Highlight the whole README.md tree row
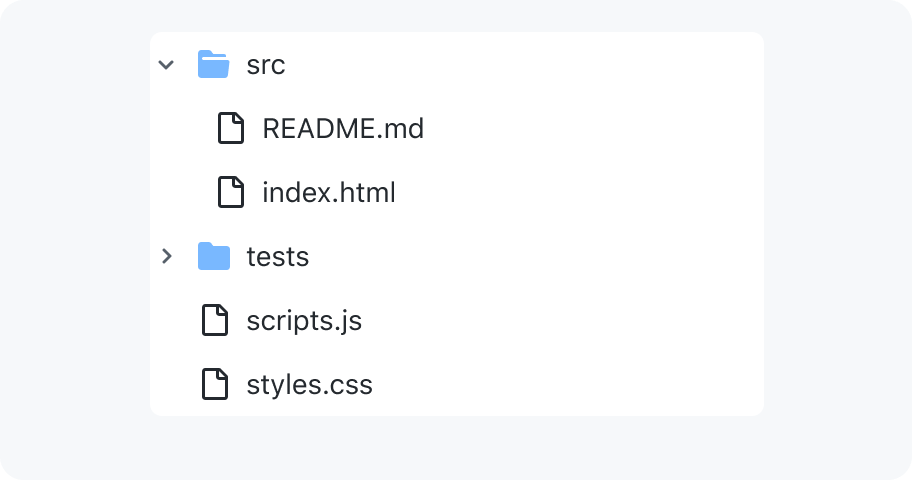This screenshot has width=912, height=480. (x=457, y=128)
